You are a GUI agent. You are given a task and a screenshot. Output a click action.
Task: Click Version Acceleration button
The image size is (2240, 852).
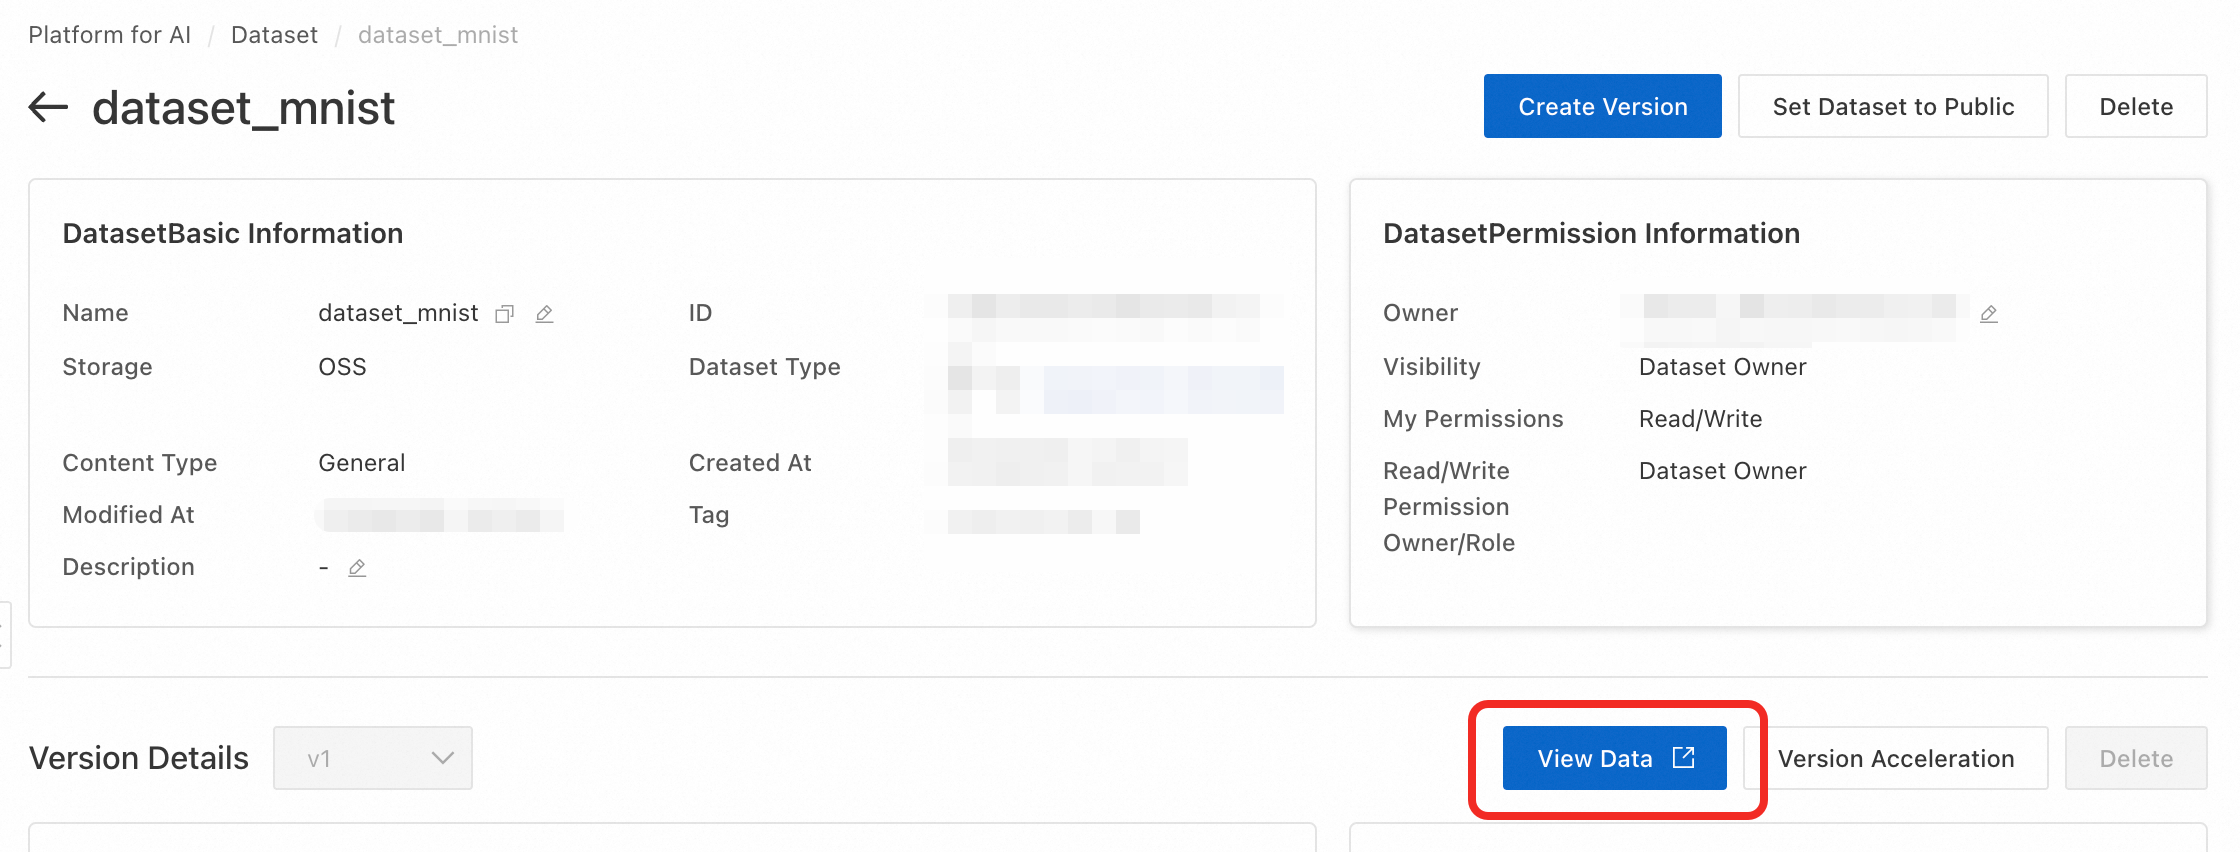[x=1895, y=758]
